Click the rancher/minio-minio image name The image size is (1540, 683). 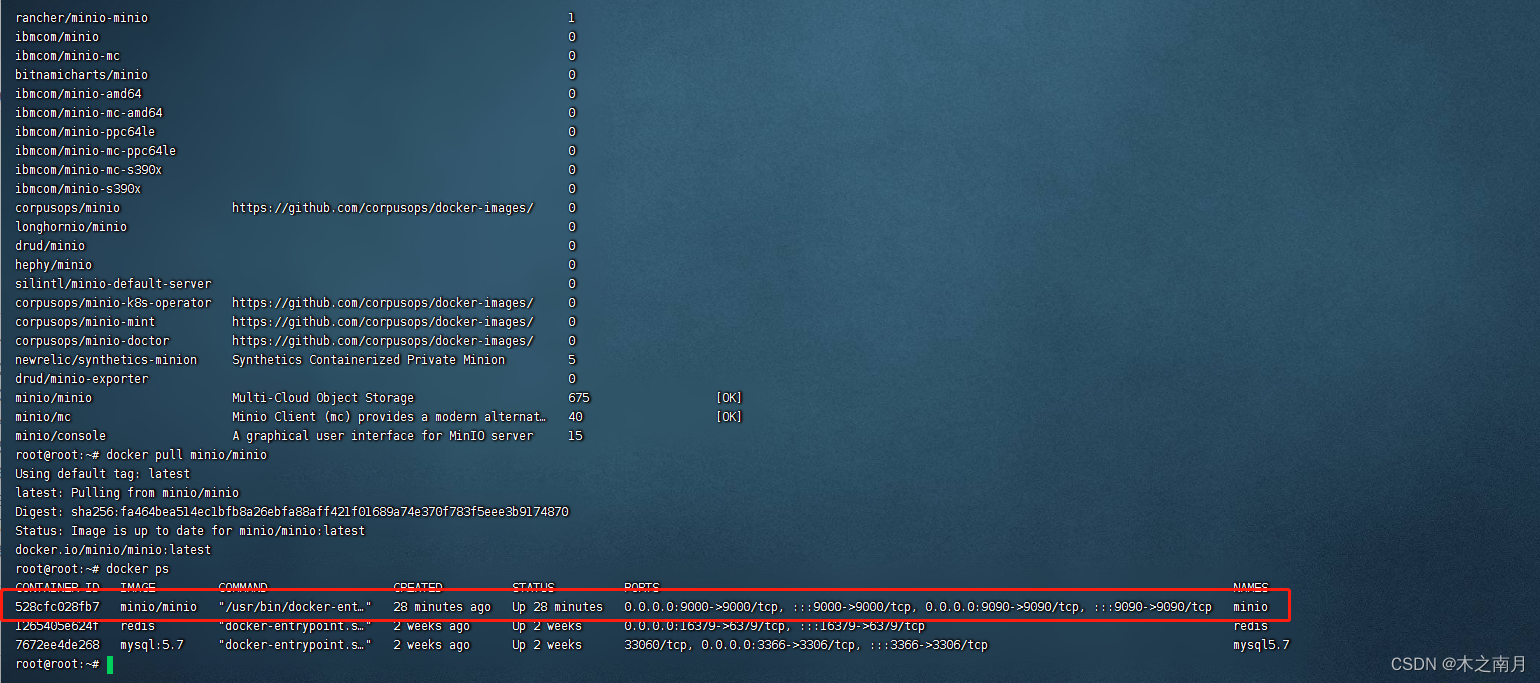(81, 18)
